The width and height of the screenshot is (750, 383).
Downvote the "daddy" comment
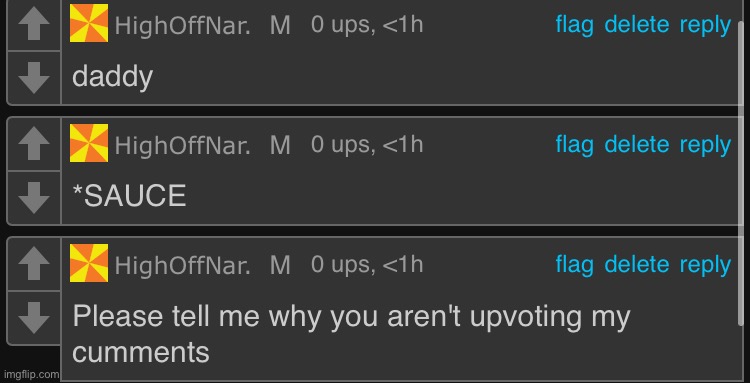point(33,77)
